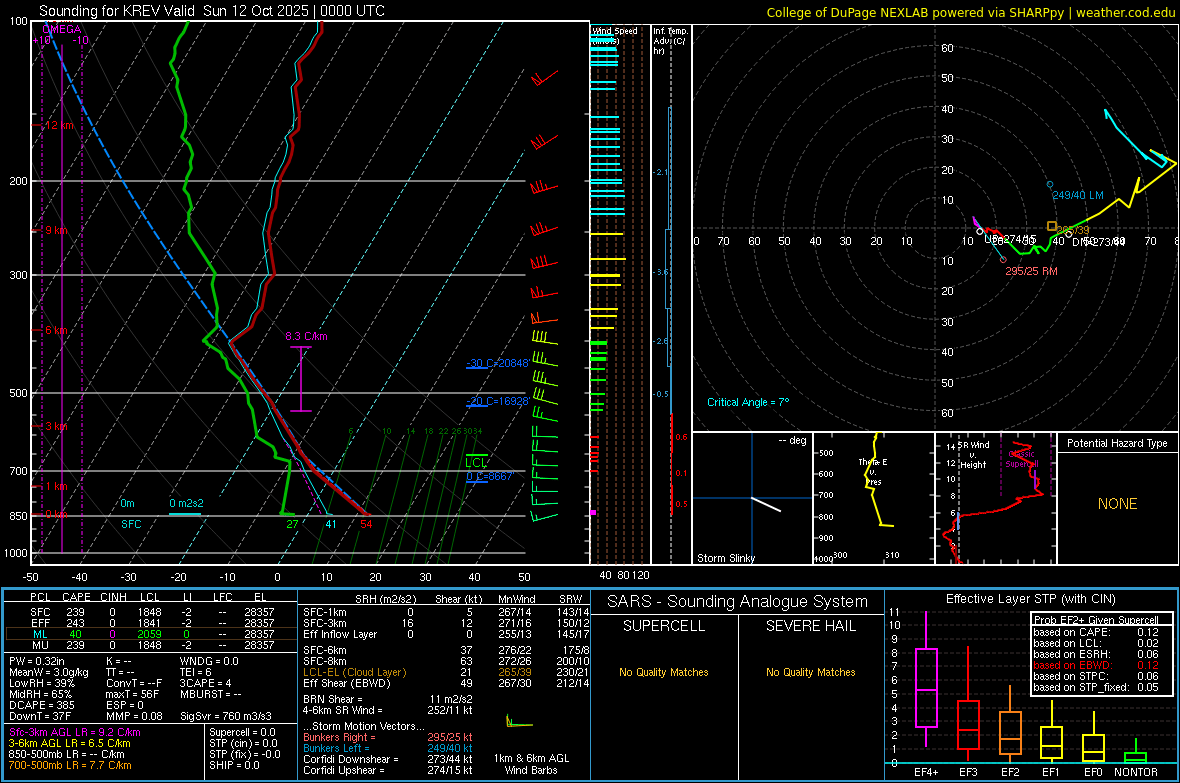Viewport: 1180px width, 783px height.
Task: Click the '0 C=8667'' freezing level label
Action: point(489,476)
